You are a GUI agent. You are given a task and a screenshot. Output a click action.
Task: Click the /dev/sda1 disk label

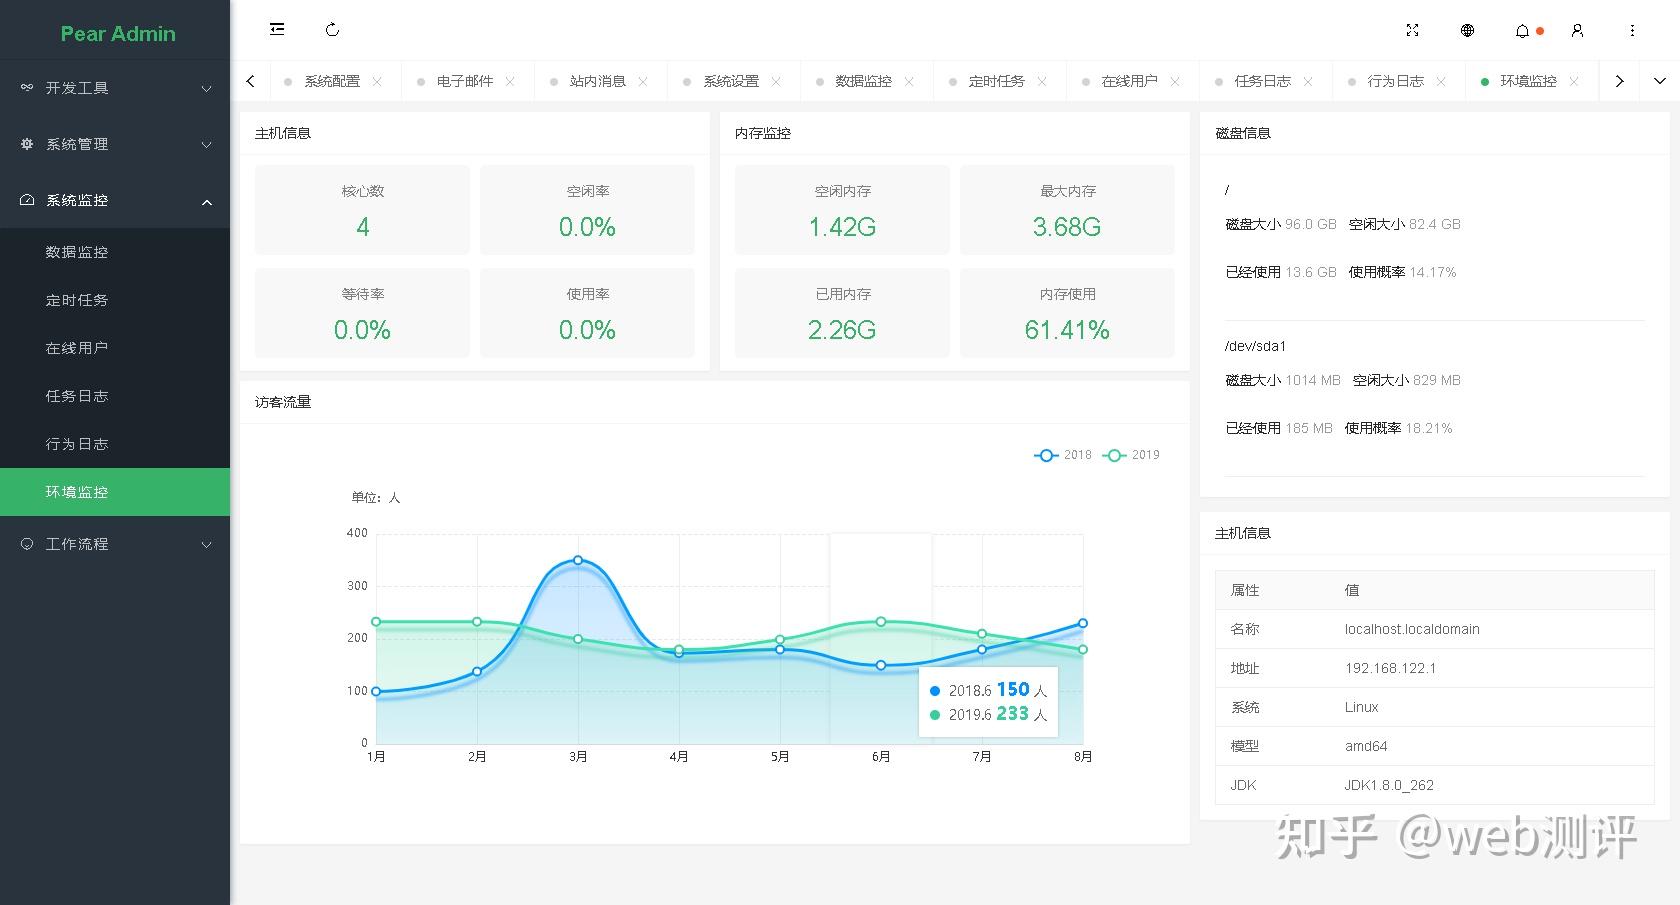[x=1255, y=346]
